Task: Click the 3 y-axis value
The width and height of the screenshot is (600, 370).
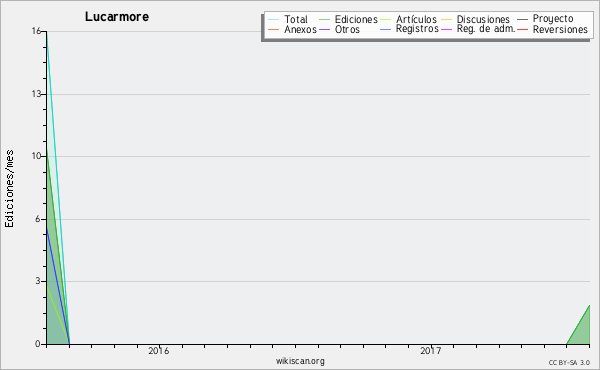Action: pos(38,281)
